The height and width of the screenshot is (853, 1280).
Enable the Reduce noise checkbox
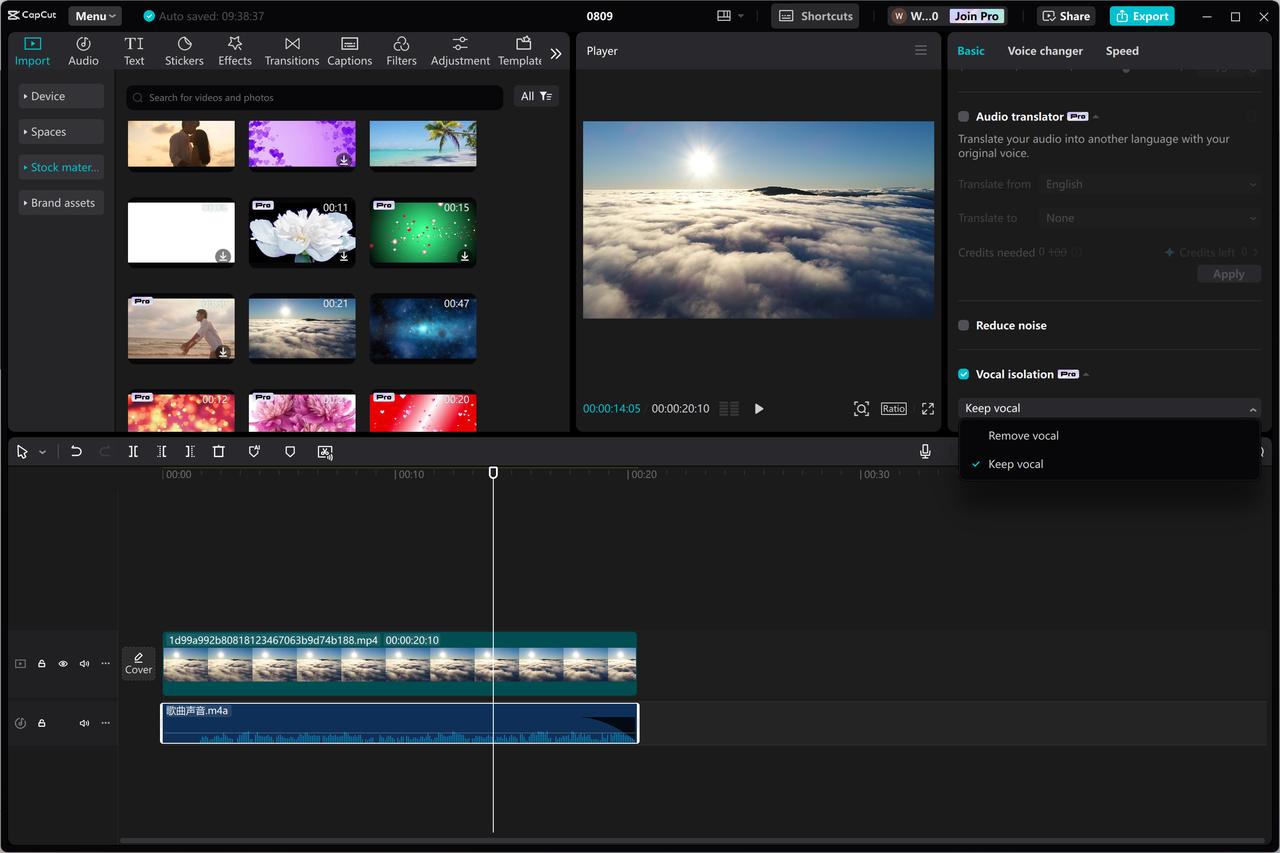963,325
